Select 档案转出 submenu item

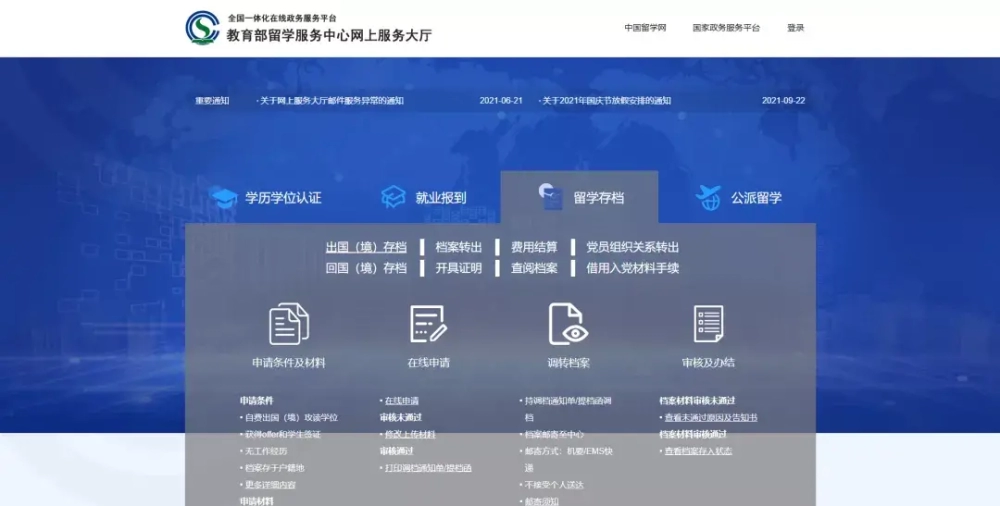coord(459,247)
